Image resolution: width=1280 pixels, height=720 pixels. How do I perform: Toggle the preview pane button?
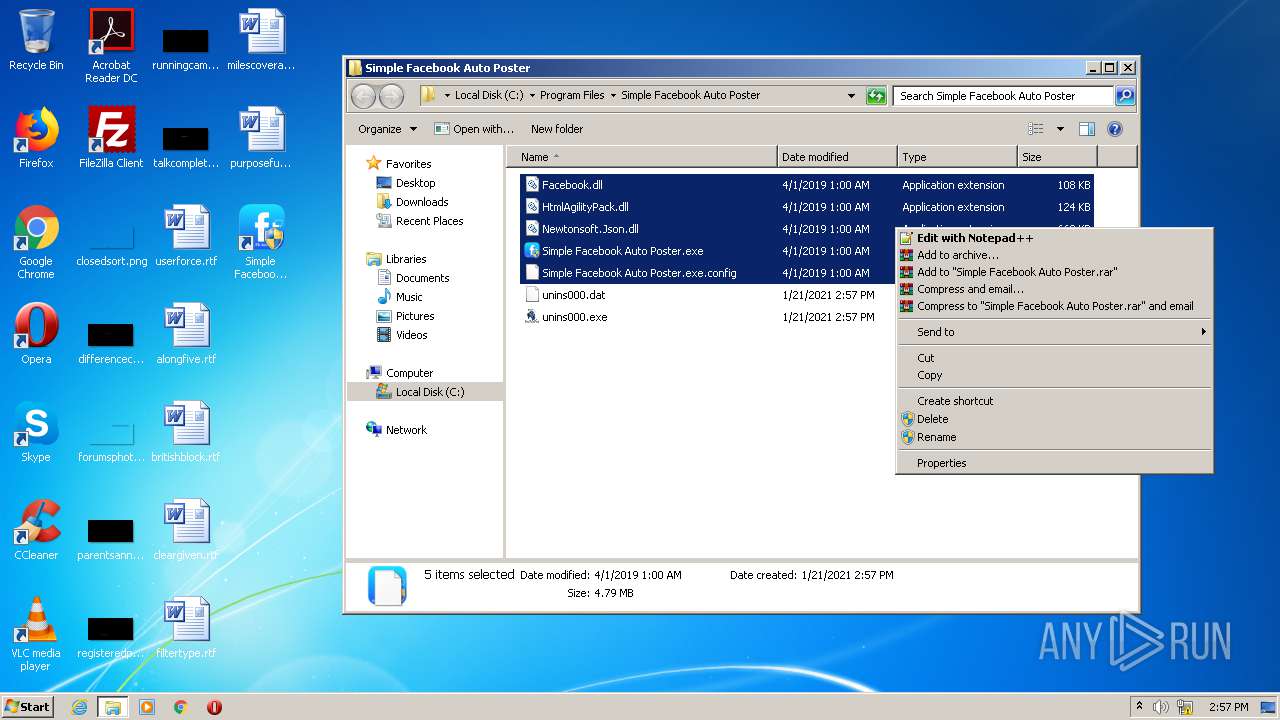[1087, 129]
